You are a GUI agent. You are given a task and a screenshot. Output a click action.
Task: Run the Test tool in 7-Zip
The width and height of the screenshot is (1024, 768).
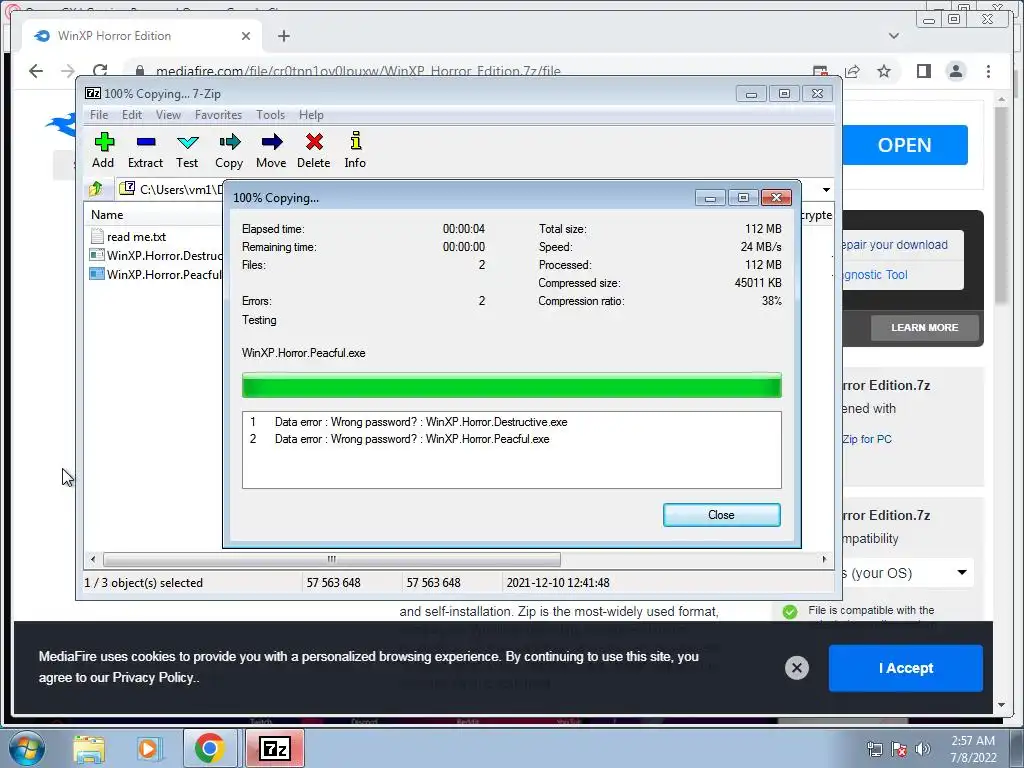[187, 151]
